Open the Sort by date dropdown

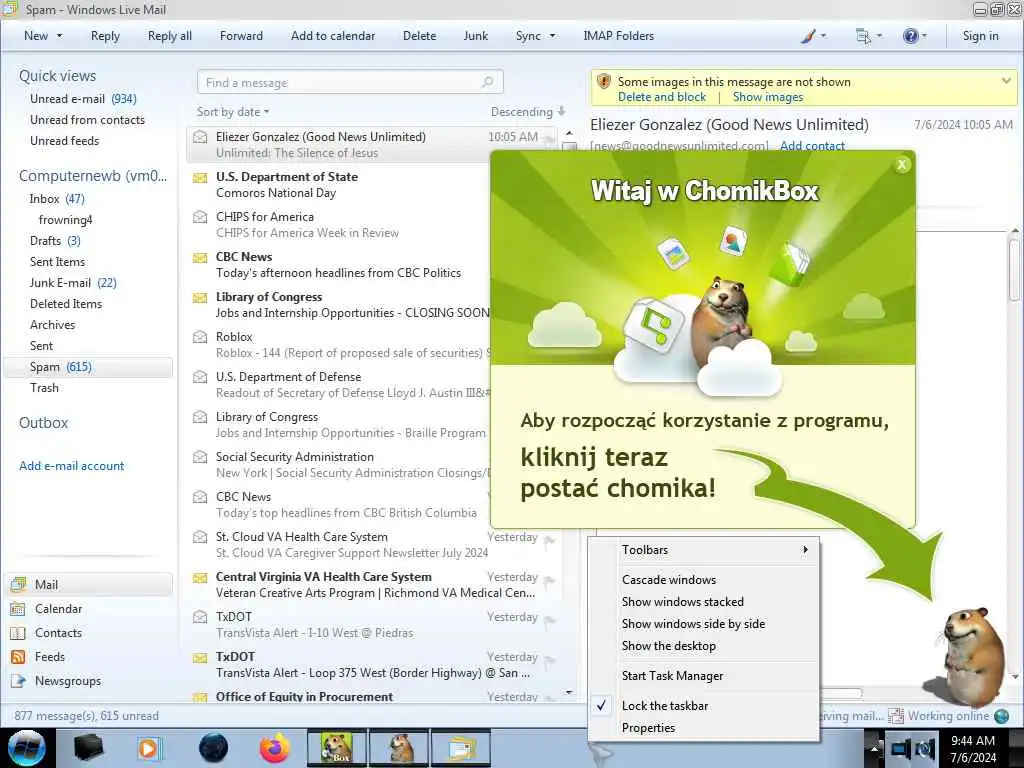(x=232, y=112)
